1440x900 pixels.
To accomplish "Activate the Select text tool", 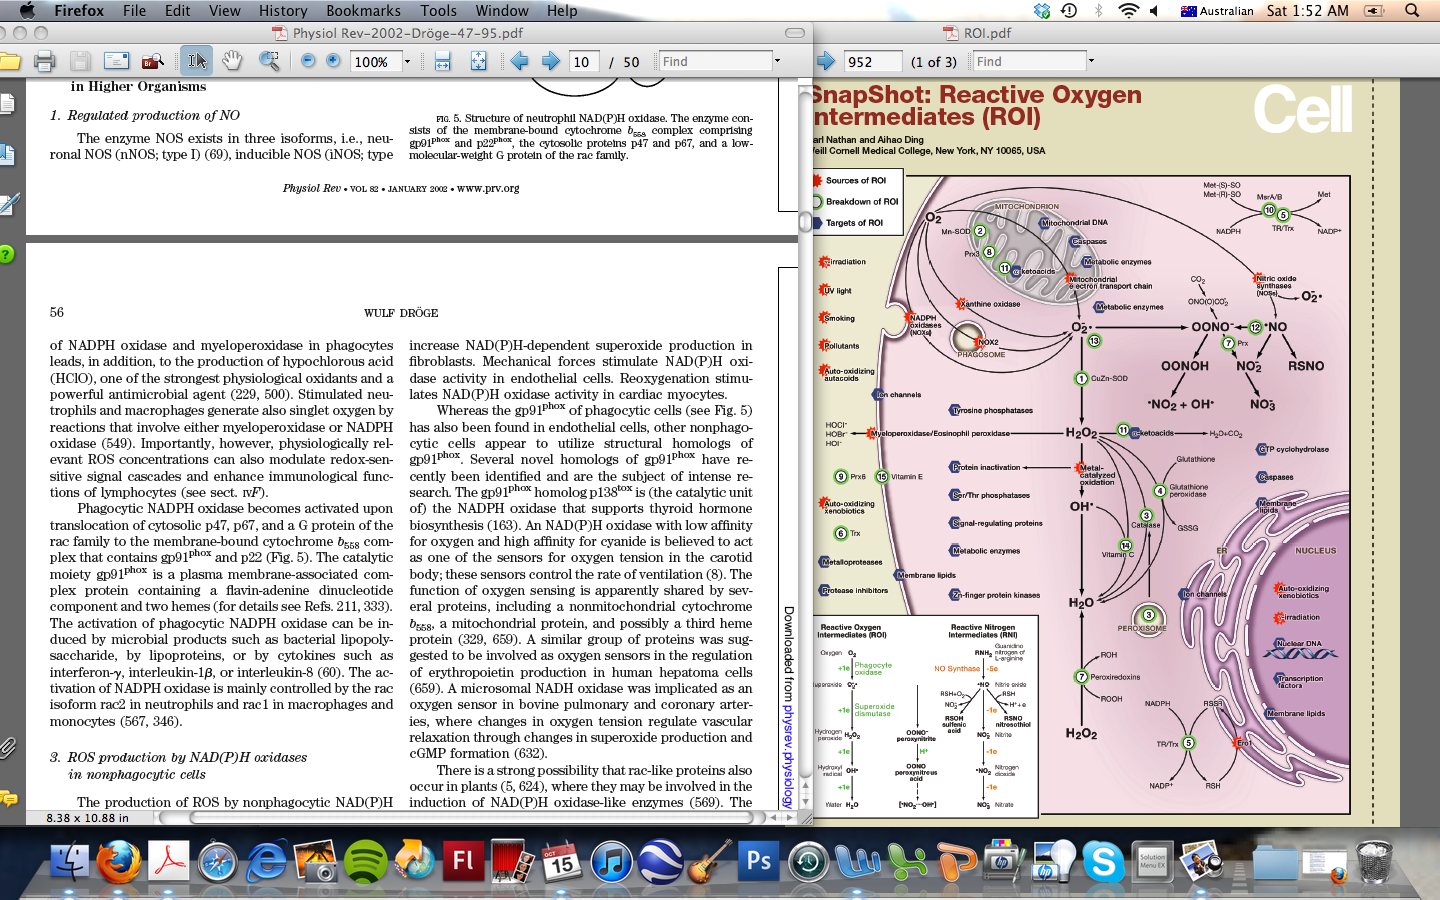I will (x=196, y=62).
